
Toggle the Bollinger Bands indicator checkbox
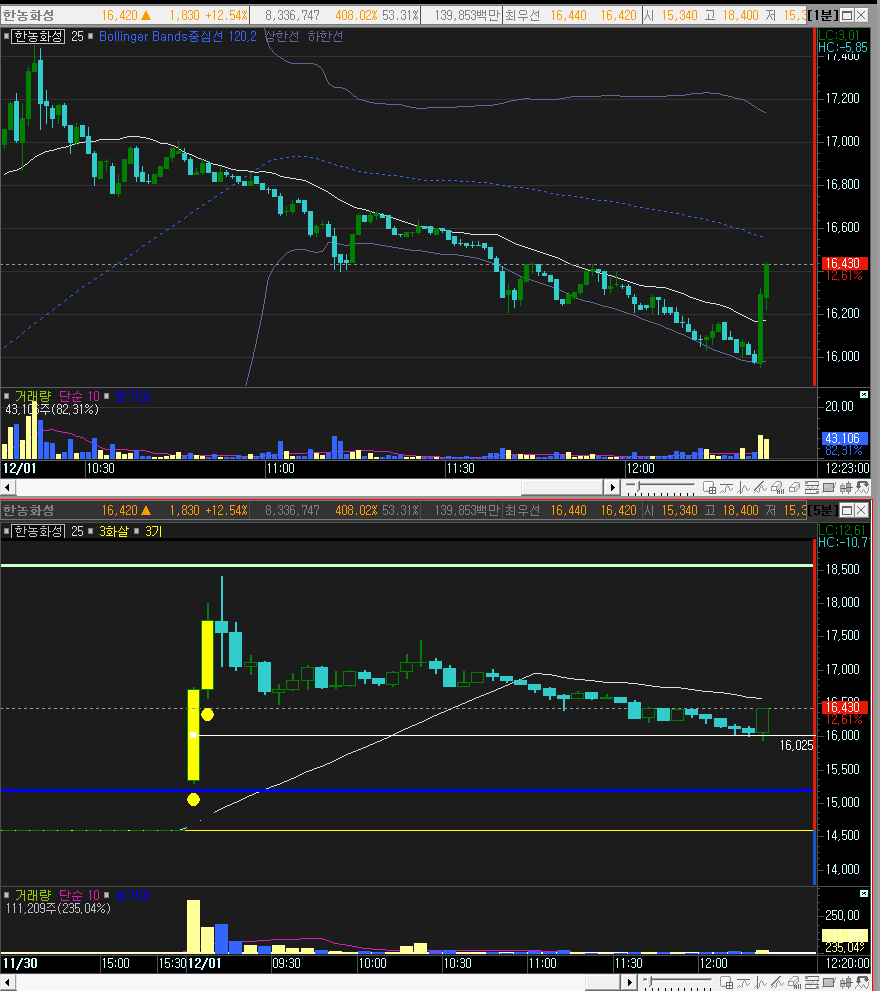click(92, 37)
